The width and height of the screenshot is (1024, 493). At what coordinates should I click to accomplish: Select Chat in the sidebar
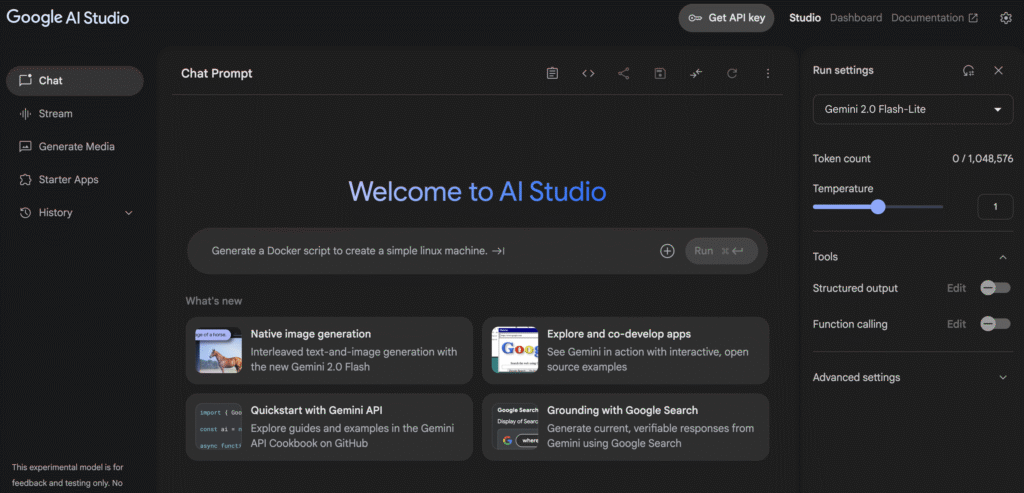pyautogui.click(x=74, y=81)
